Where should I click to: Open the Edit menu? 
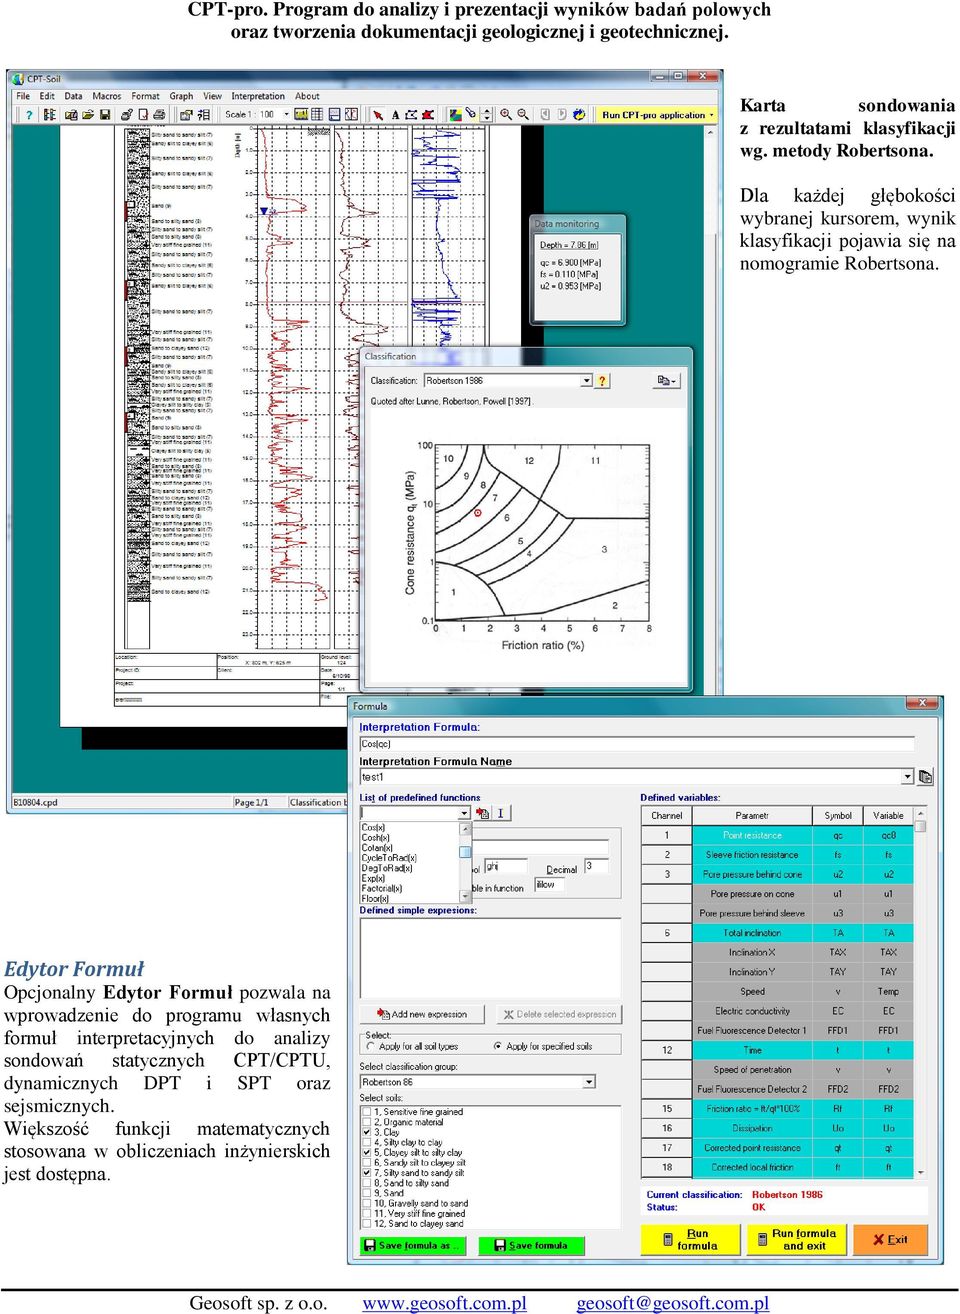47,97
